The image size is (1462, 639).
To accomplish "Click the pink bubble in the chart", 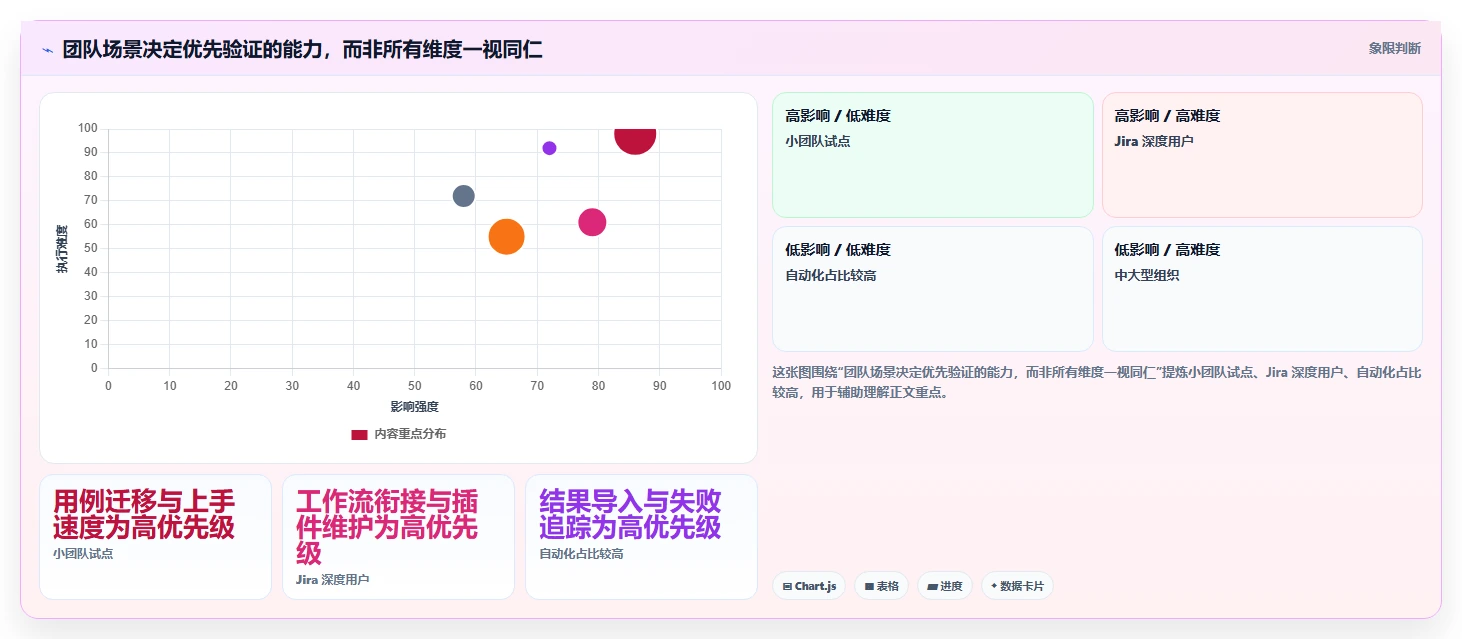I will 592,222.
